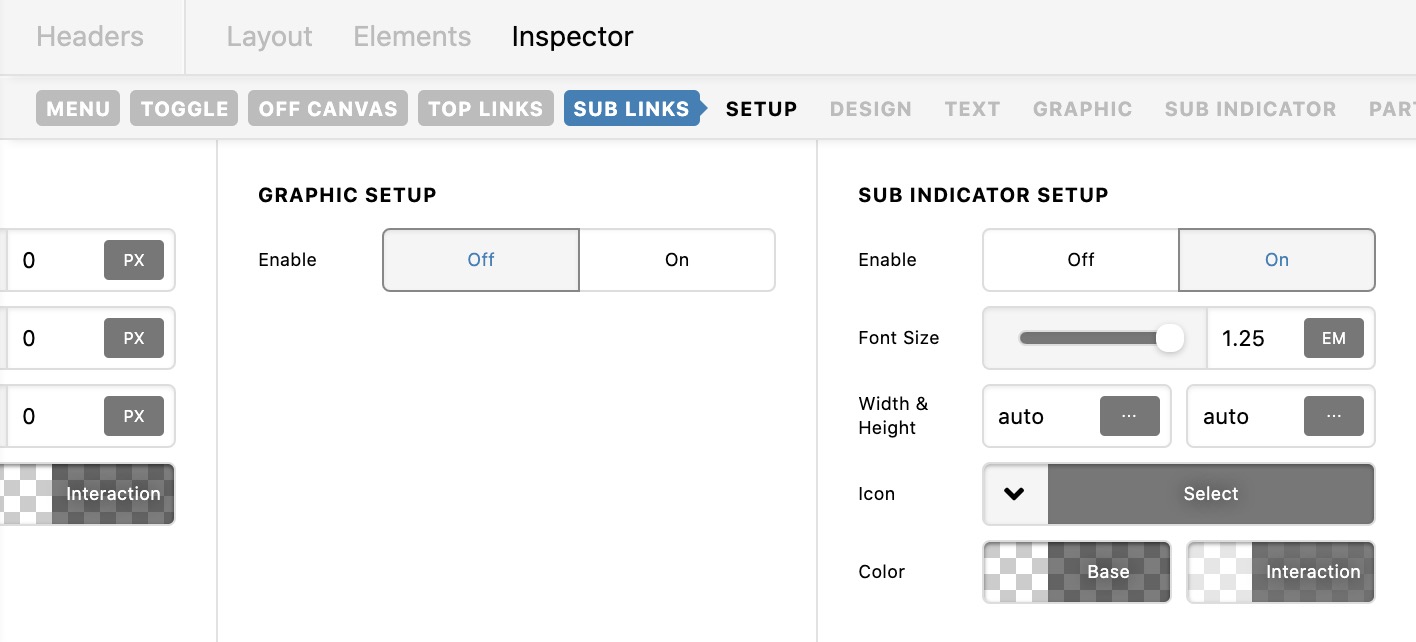
Task: Click the lowest PX unit badge
Action: pos(134,416)
